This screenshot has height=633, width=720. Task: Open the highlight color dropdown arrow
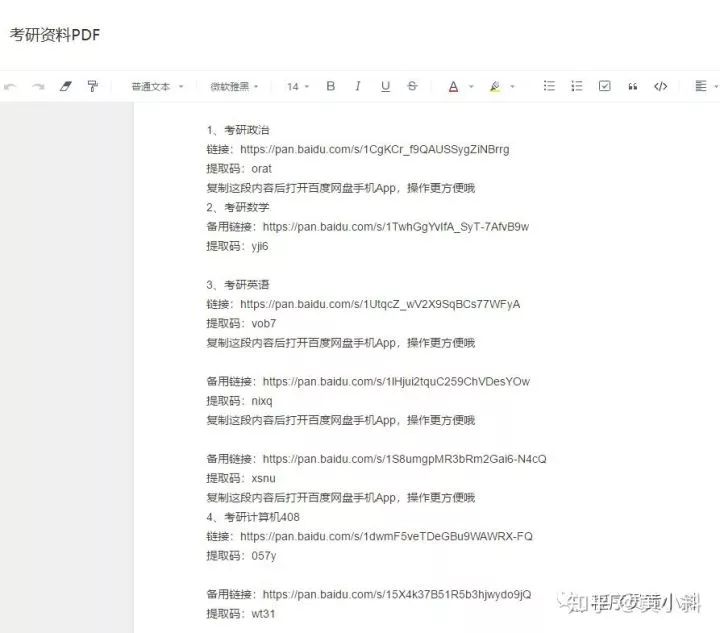(x=512, y=86)
